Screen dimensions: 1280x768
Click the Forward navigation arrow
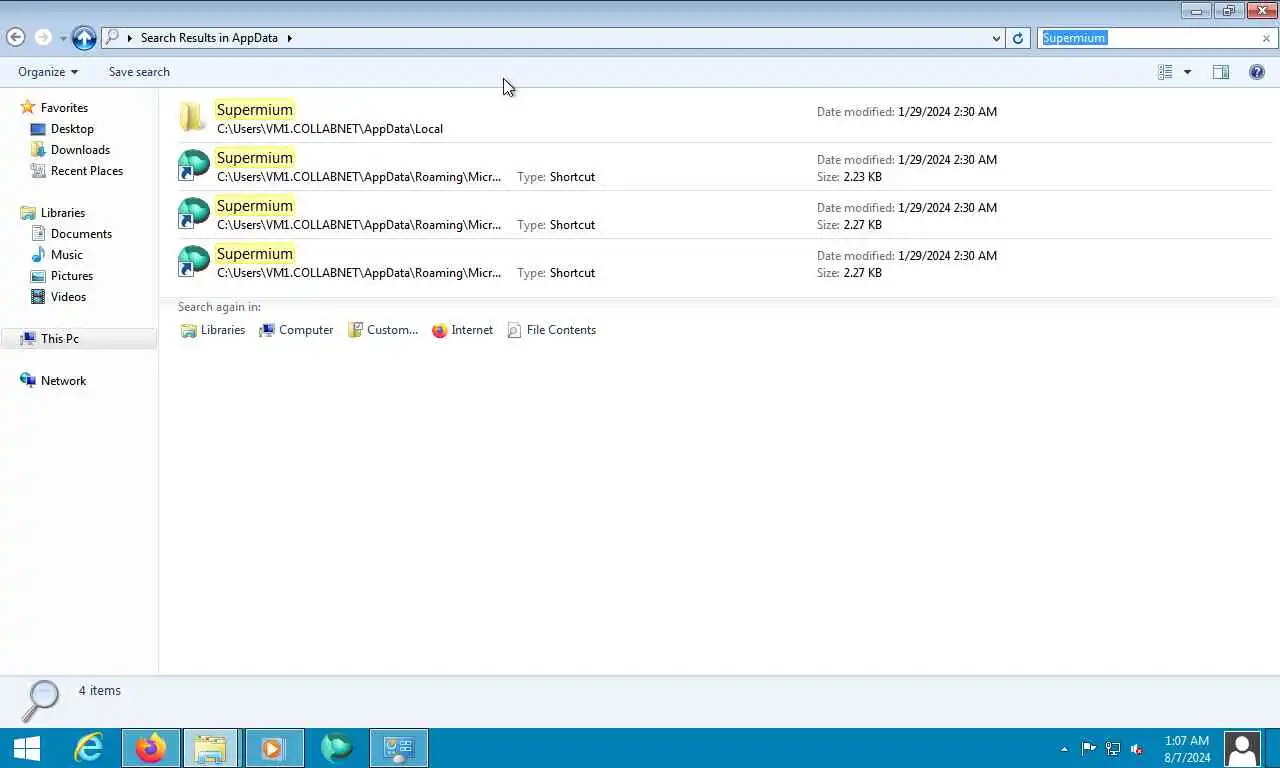click(43, 37)
